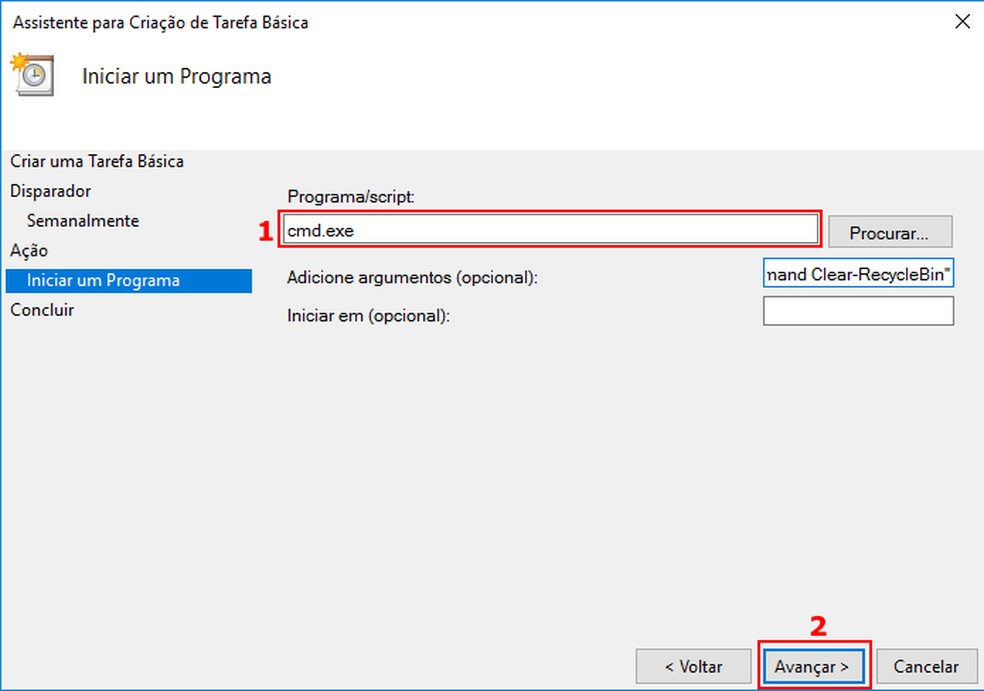Click the window title 'Assistente para Criação de Tarefa Básica'
This screenshot has width=984, height=691.
click(160, 22)
